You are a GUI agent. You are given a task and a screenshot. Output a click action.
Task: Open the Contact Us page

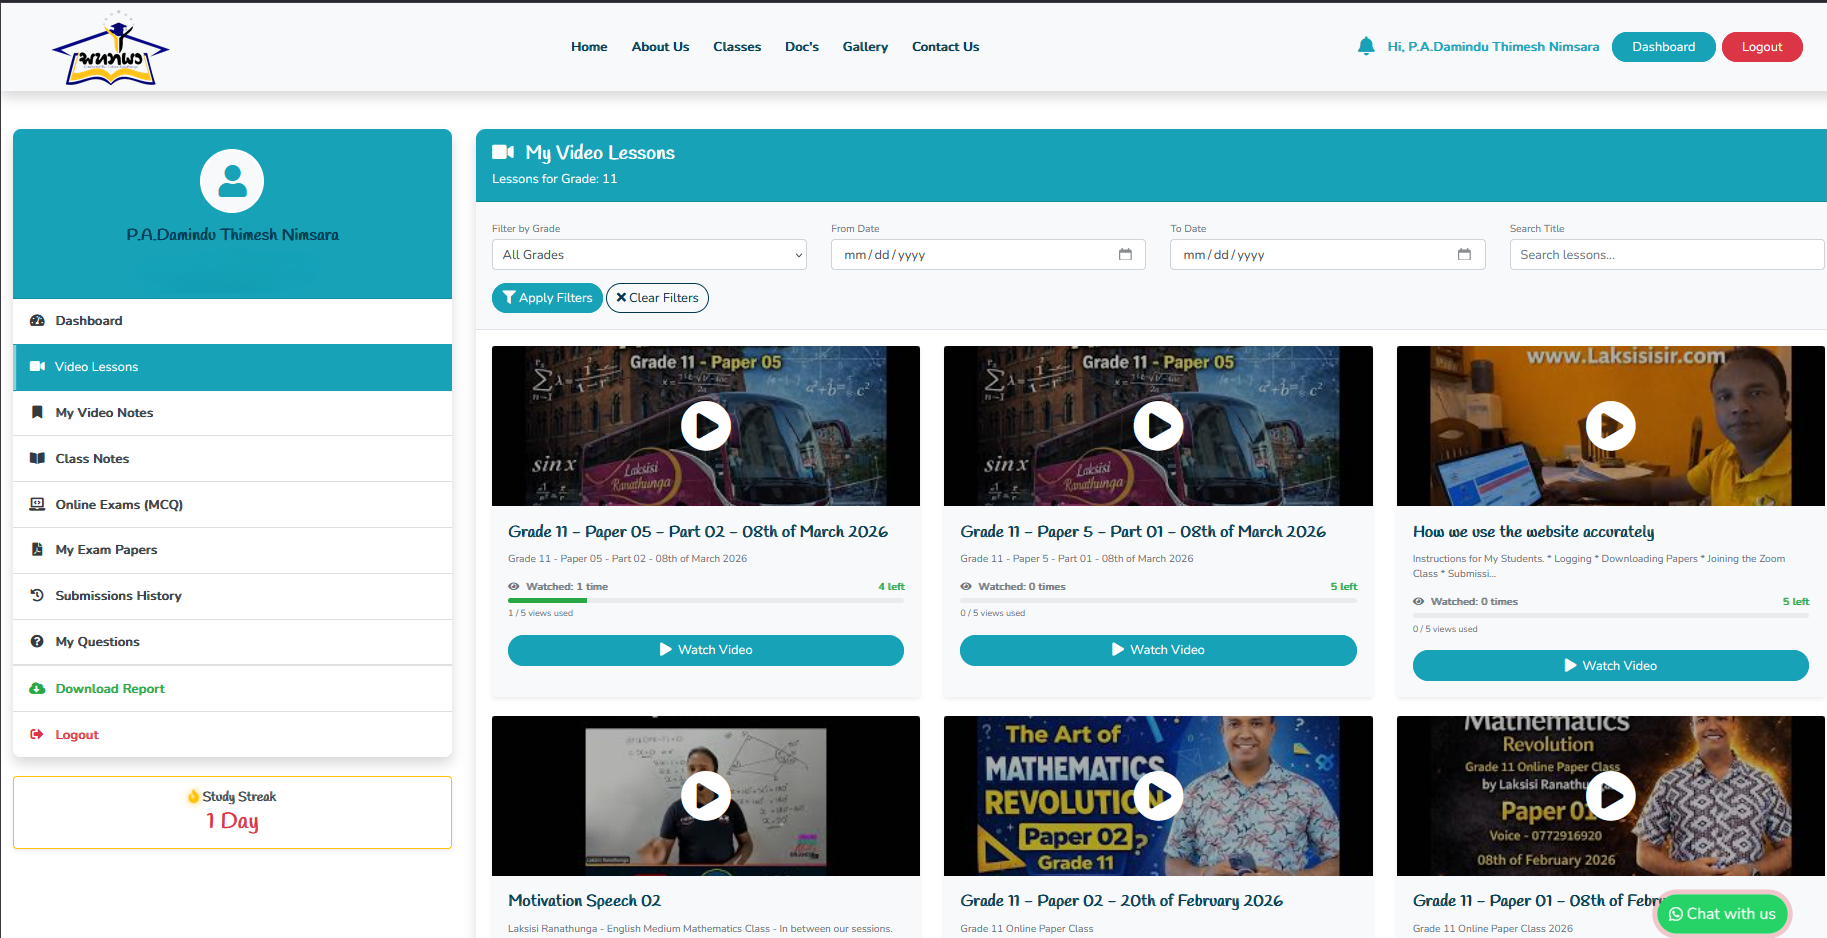click(945, 46)
